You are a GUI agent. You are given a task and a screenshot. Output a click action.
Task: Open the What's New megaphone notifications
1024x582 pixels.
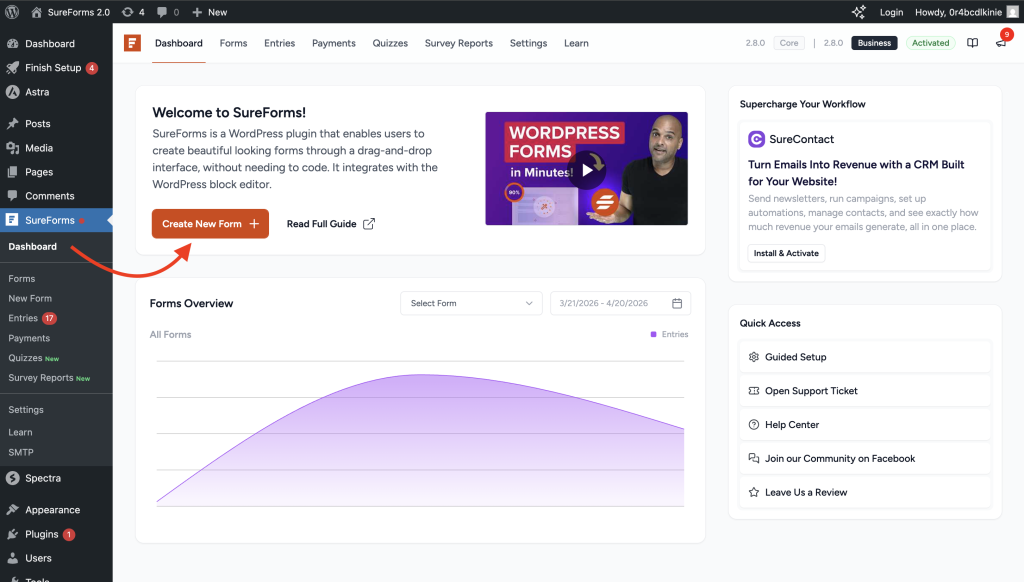[1001, 43]
